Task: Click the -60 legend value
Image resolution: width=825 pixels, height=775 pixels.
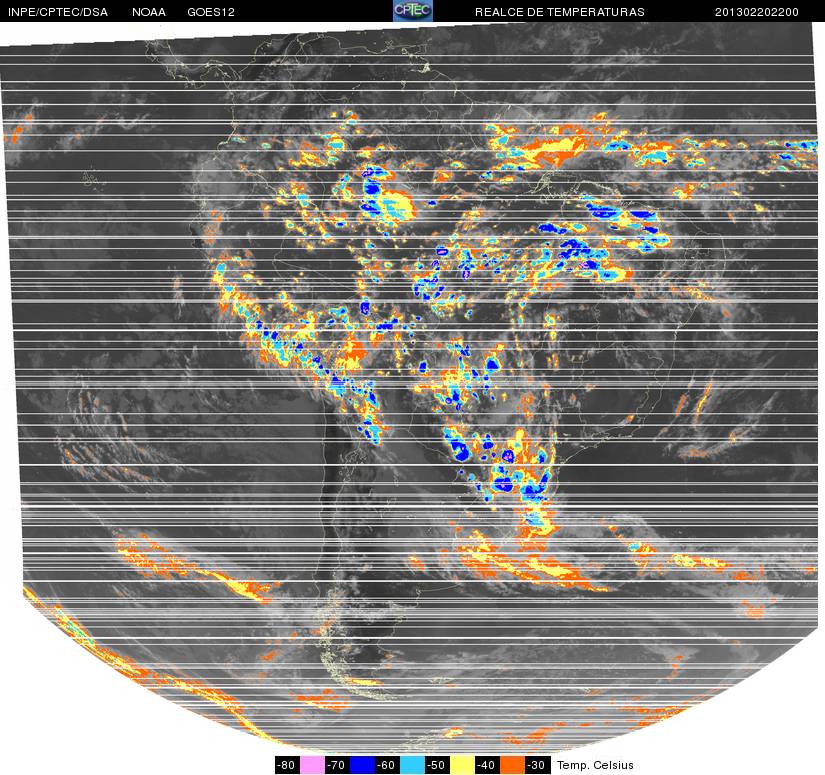Action: (x=387, y=765)
